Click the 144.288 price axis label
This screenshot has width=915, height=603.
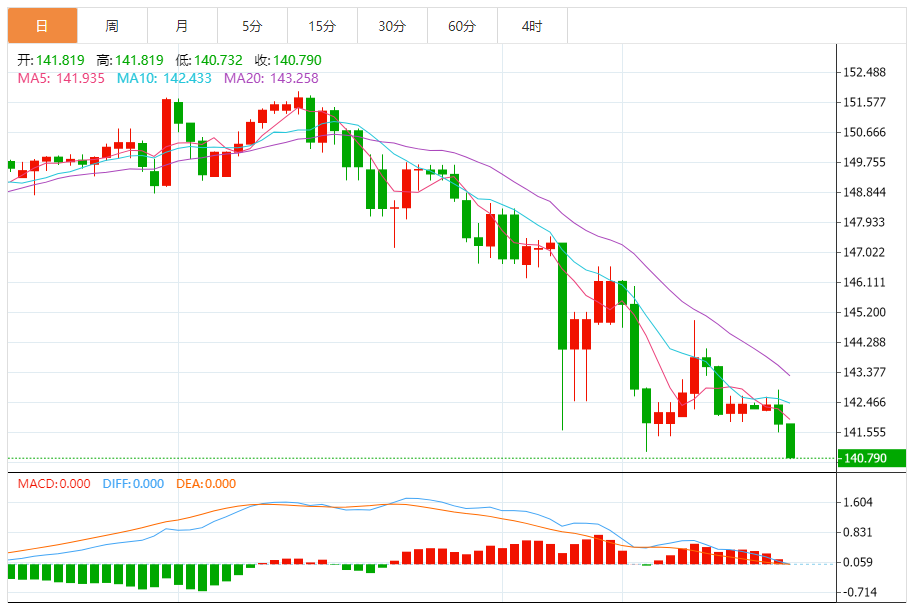click(x=864, y=342)
